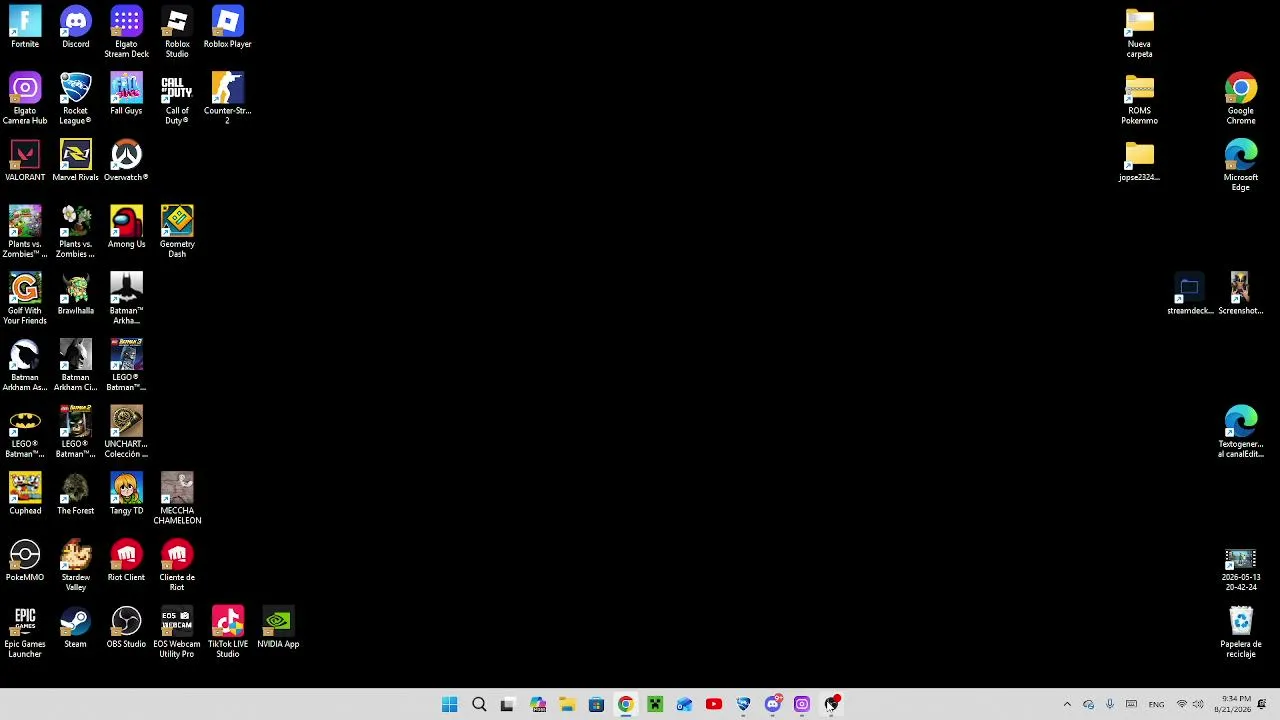Viewport: 1280px width, 720px height.
Task: Select the Roblox Studio desktop icon
Action: tap(177, 32)
